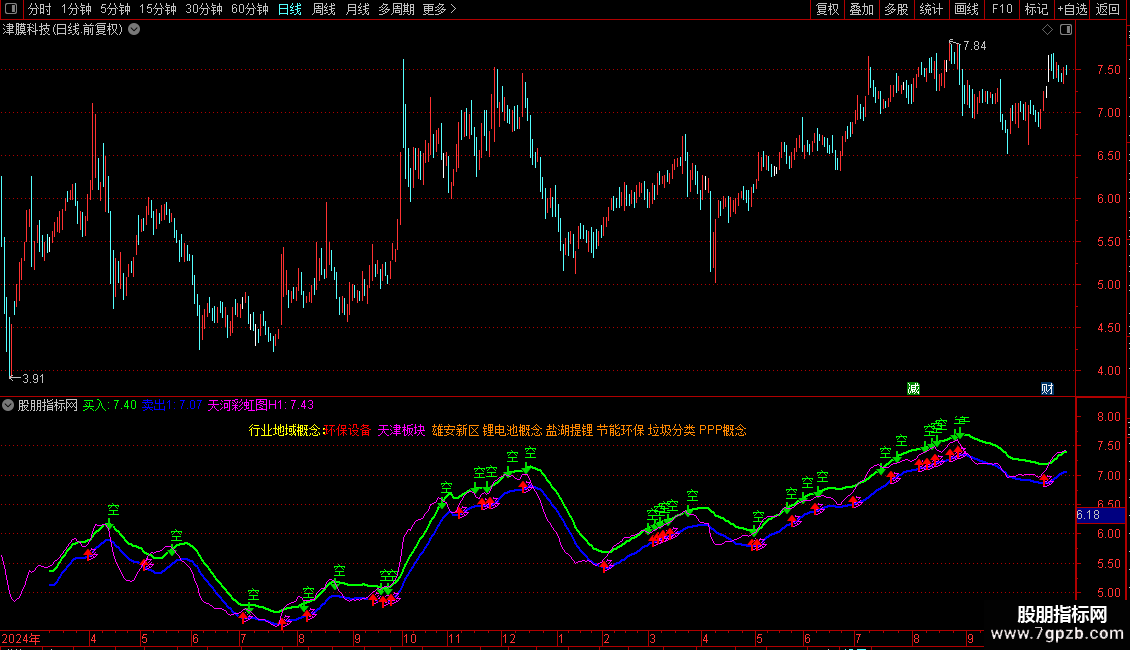Click the 复权 button
The height and width of the screenshot is (650, 1130).
[827, 9]
